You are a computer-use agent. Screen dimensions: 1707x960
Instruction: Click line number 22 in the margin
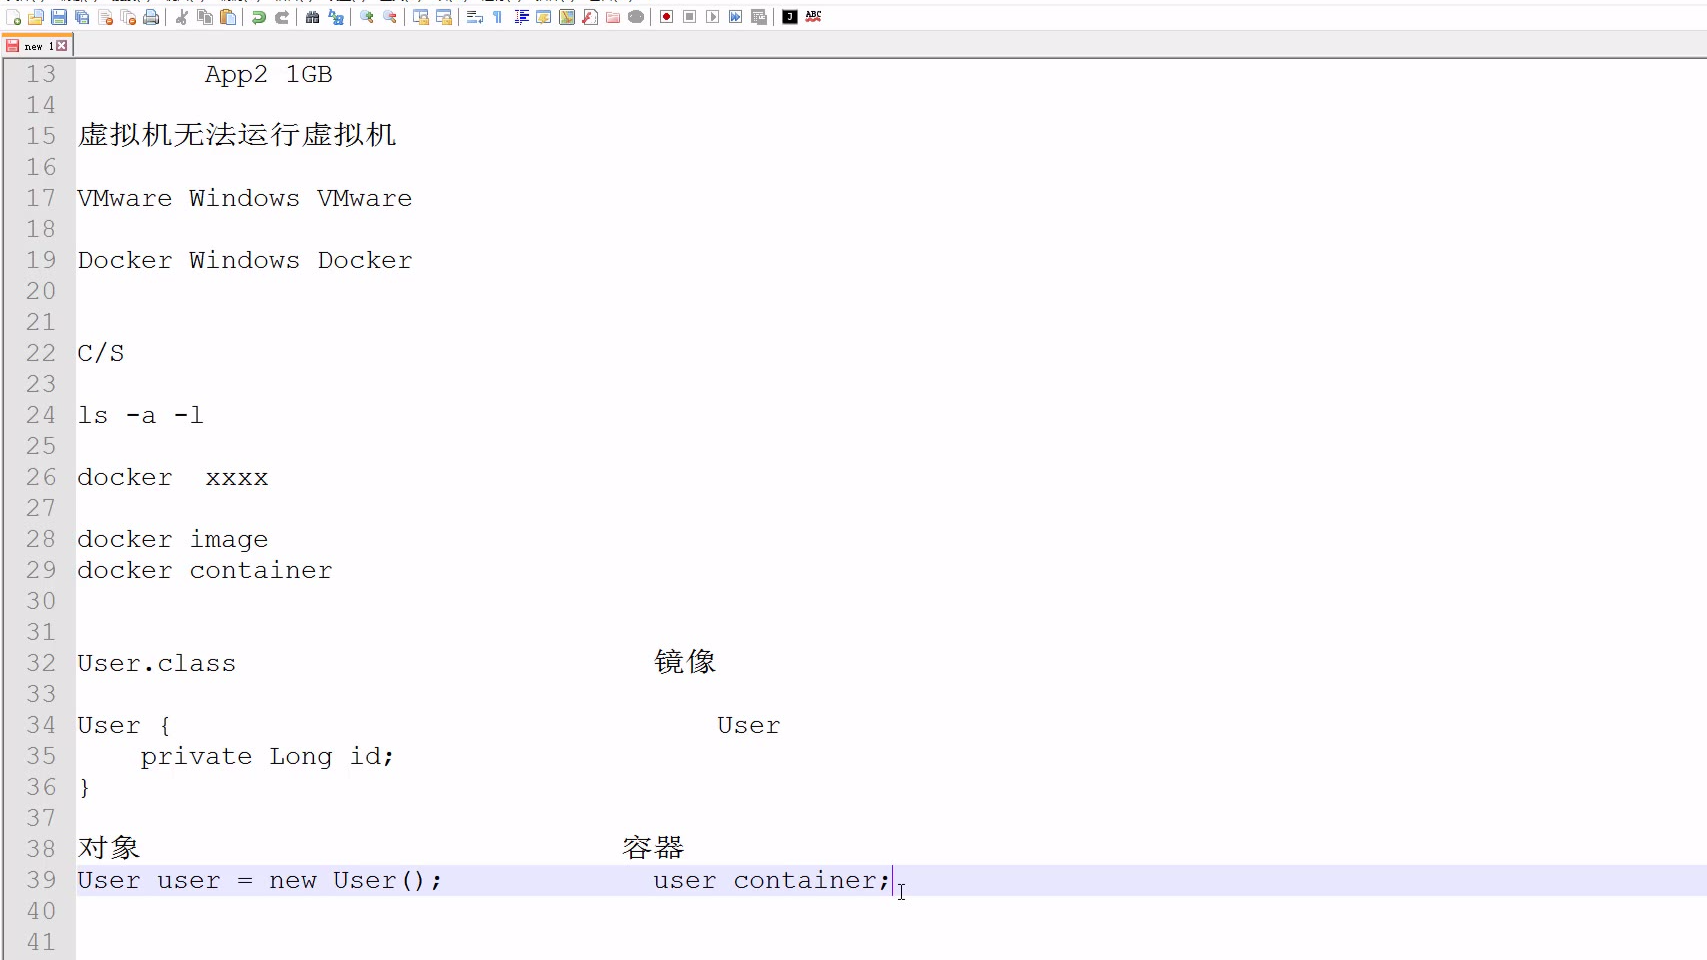pyautogui.click(x=41, y=353)
